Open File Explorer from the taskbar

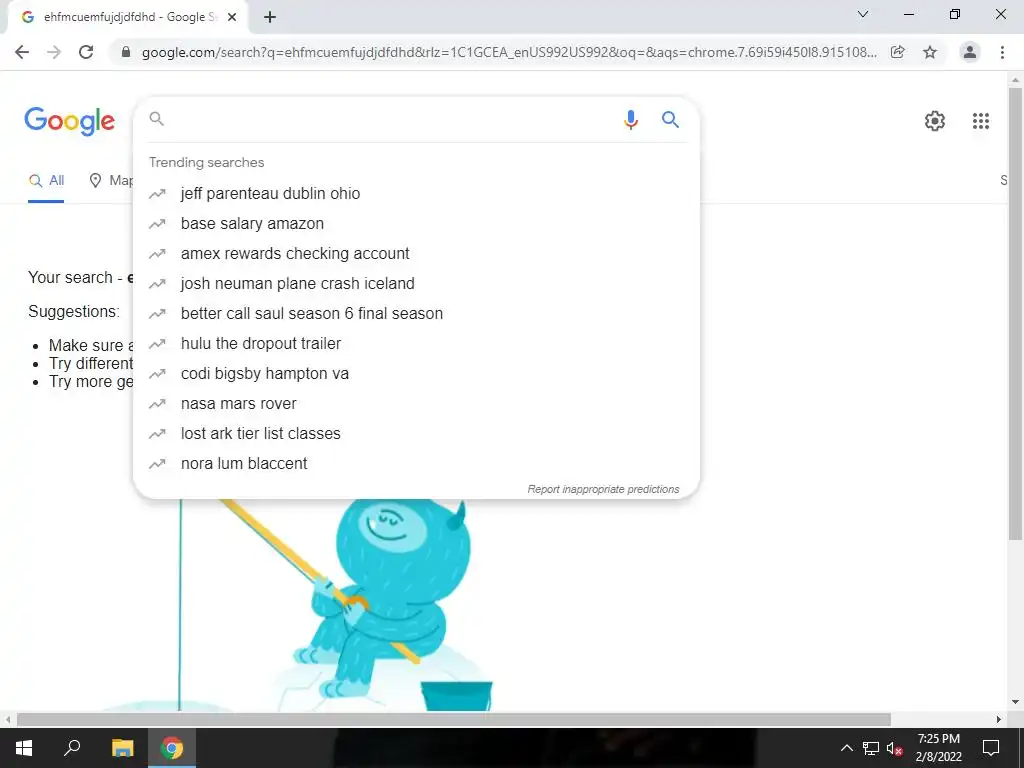tap(122, 748)
